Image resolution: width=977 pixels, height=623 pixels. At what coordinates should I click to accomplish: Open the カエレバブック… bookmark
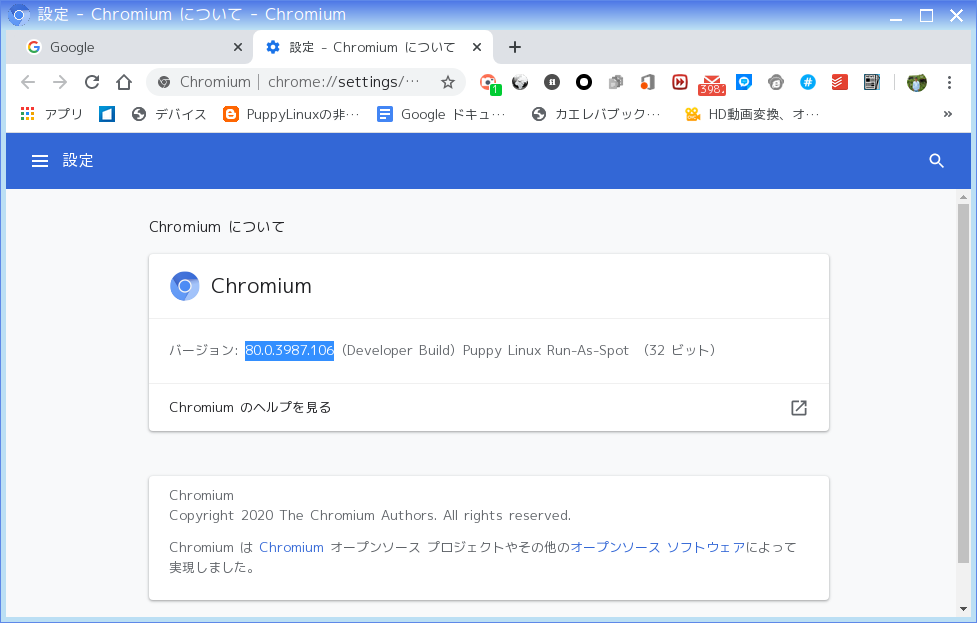596,114
